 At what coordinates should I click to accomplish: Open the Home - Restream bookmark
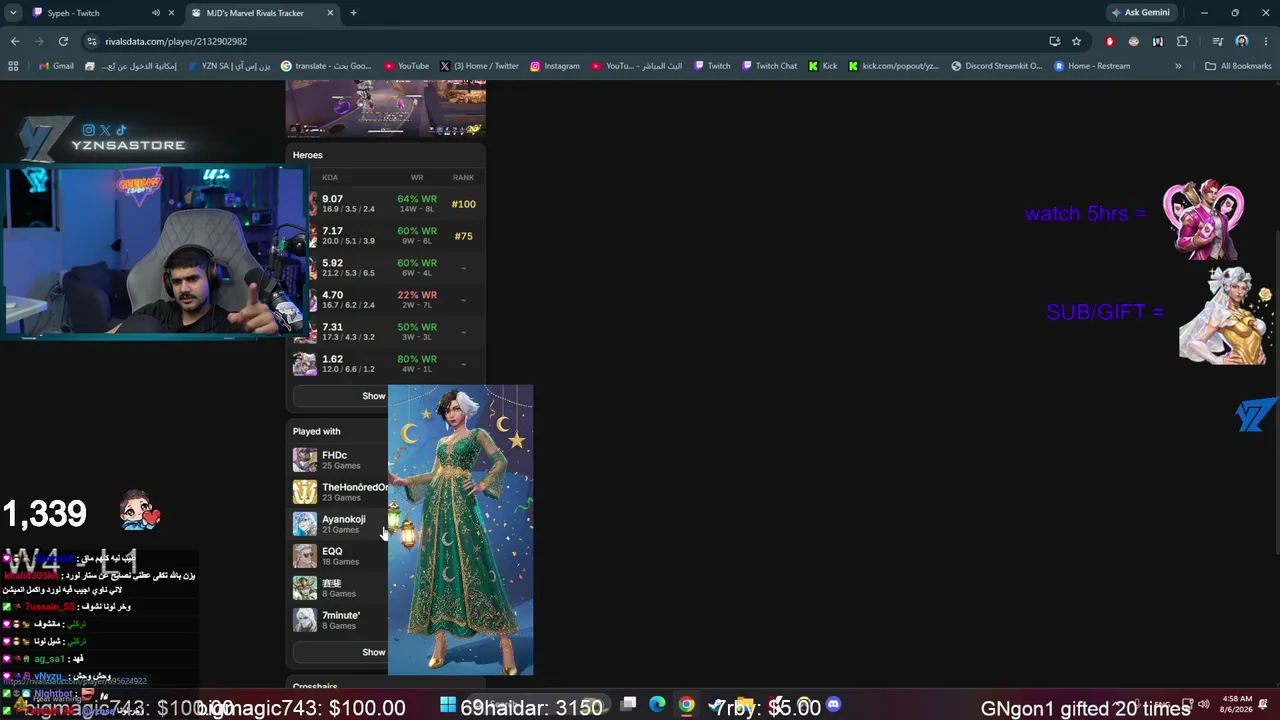coord(1092,66)
